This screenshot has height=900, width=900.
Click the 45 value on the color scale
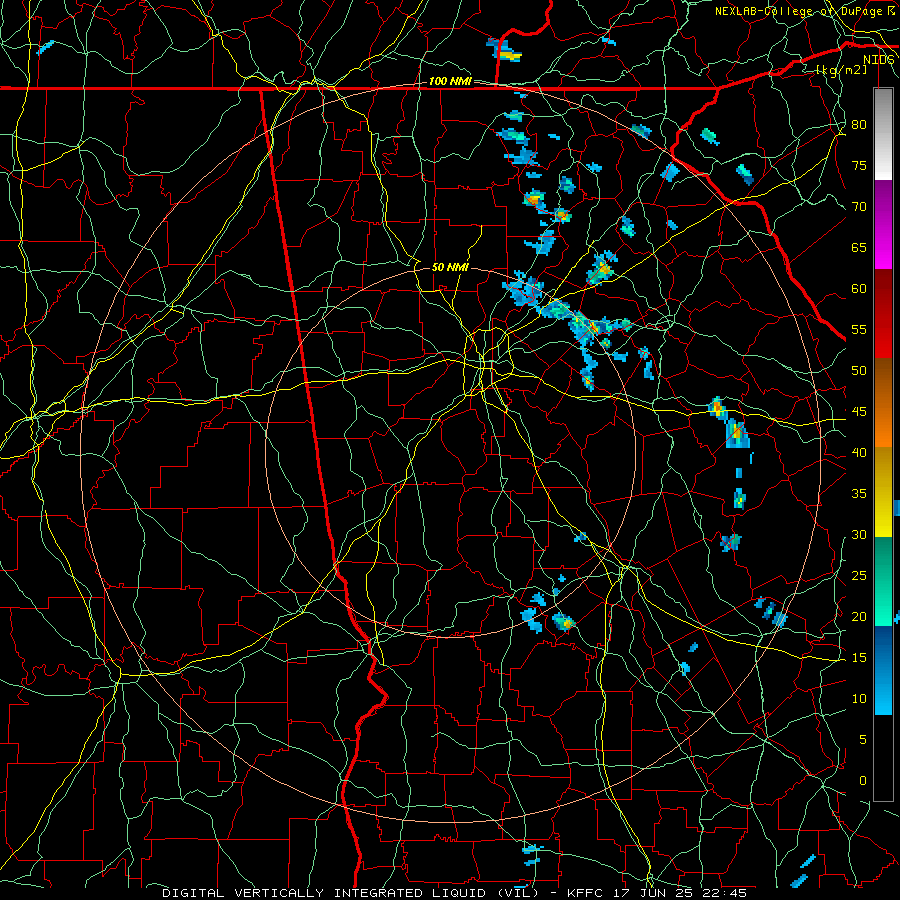pos(859,412)
